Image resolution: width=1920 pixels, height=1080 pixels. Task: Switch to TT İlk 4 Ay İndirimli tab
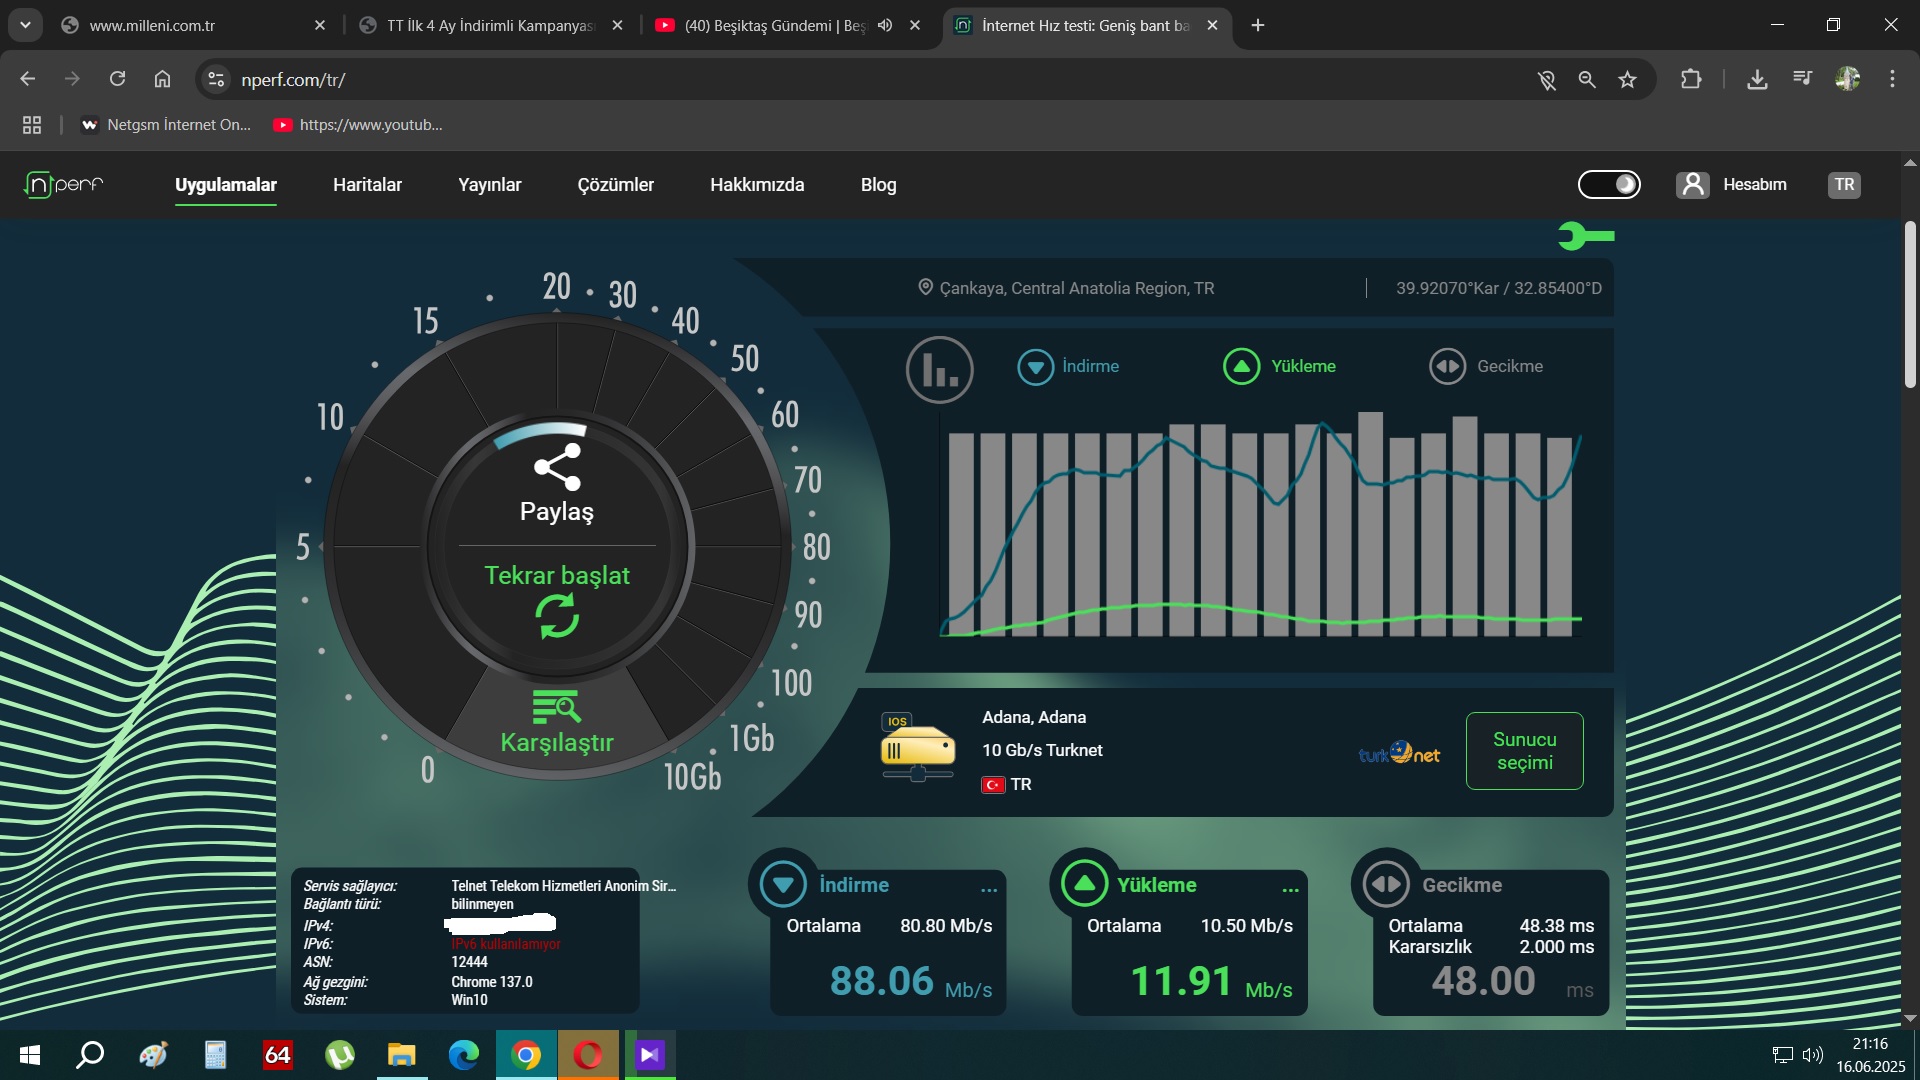490,25
